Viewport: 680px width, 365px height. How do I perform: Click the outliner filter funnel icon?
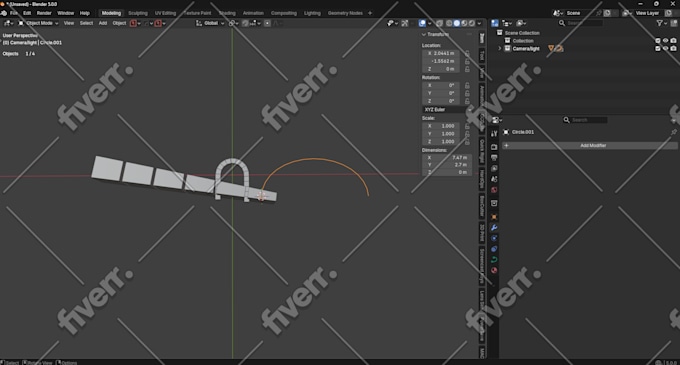coord(659,23)
